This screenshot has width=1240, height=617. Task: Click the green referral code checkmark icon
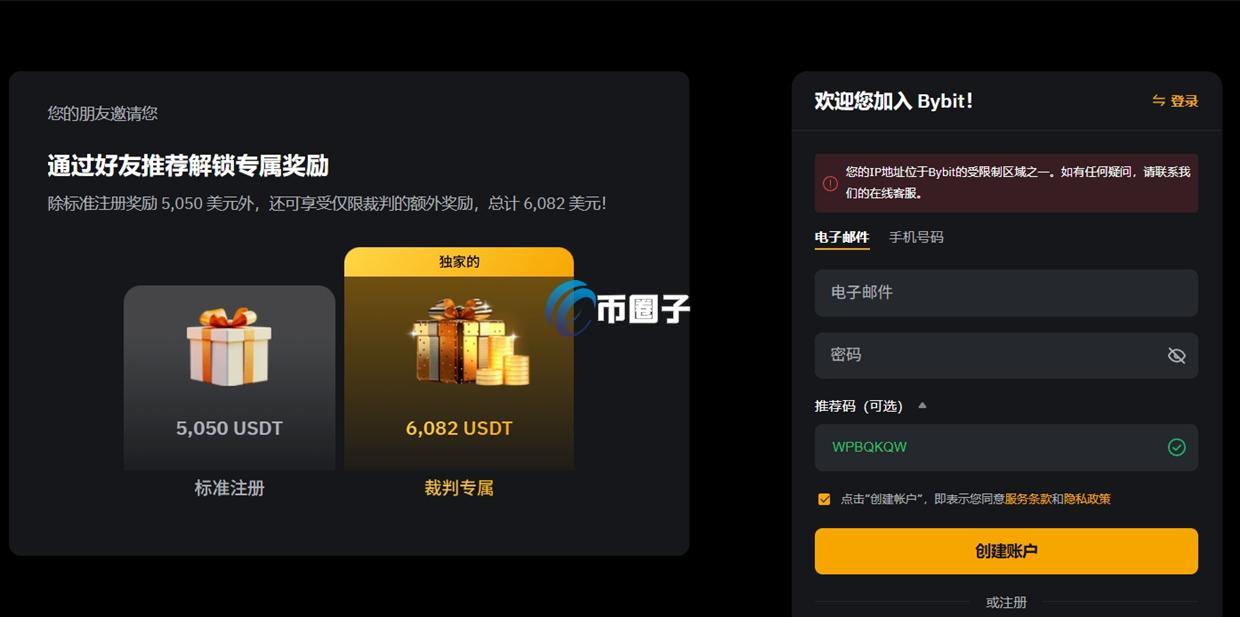[x=1177, y=447]
